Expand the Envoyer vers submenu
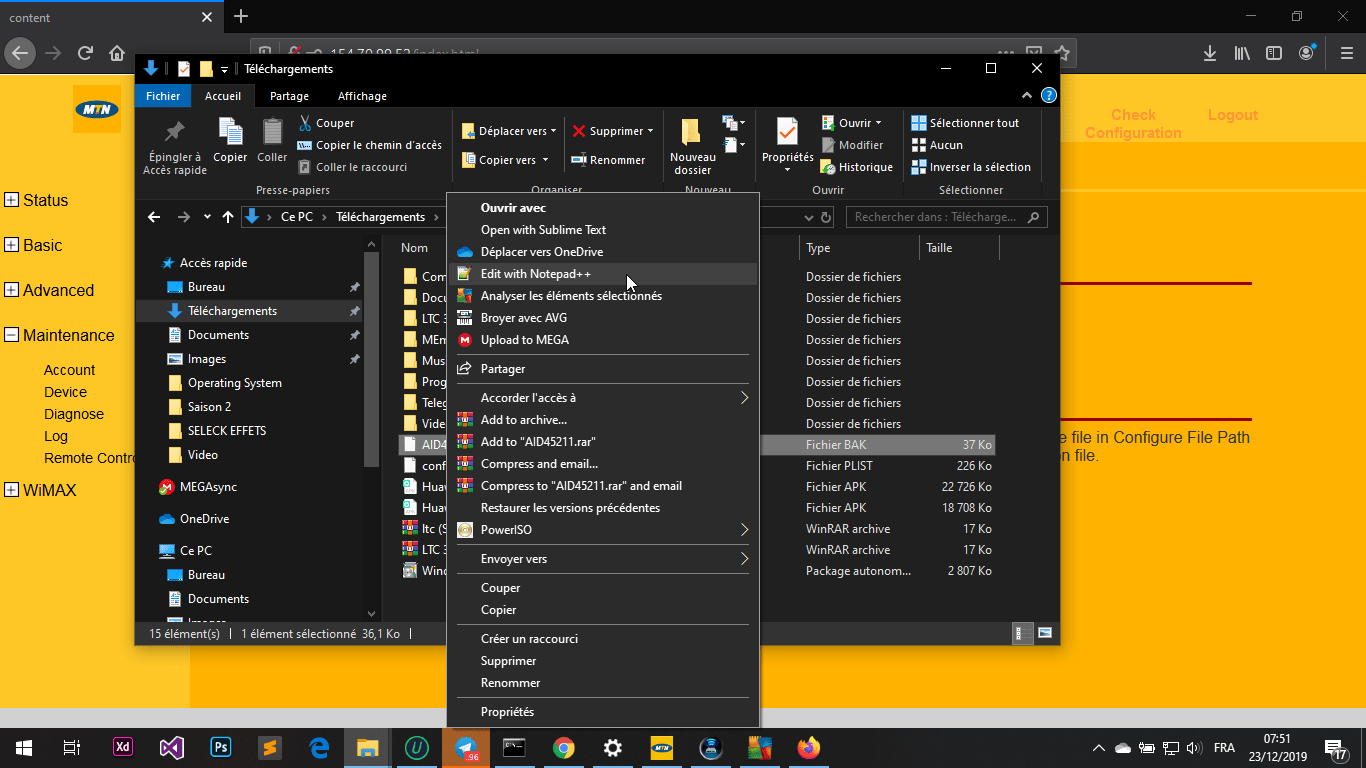This screenshot has height=768, width=1366. 603,559
